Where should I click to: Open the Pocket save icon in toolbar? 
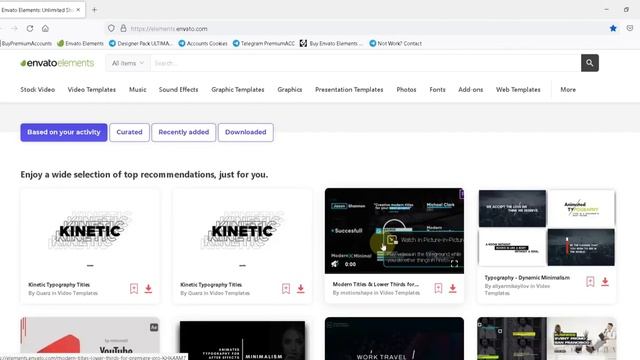tap(630, 28)
